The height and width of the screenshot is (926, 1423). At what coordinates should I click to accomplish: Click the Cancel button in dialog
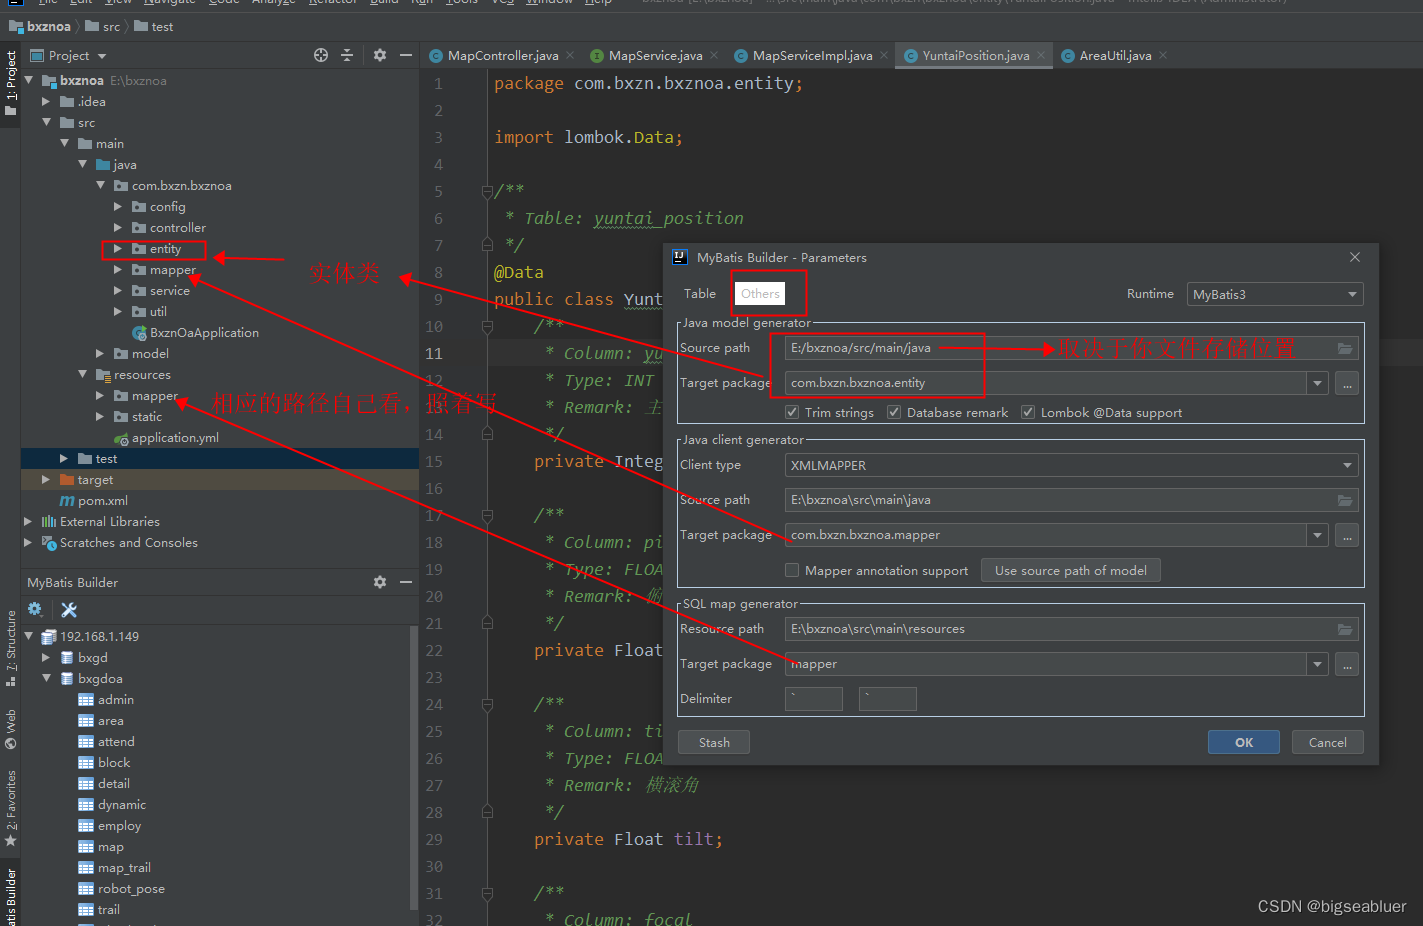click(x=1328, y=742)
